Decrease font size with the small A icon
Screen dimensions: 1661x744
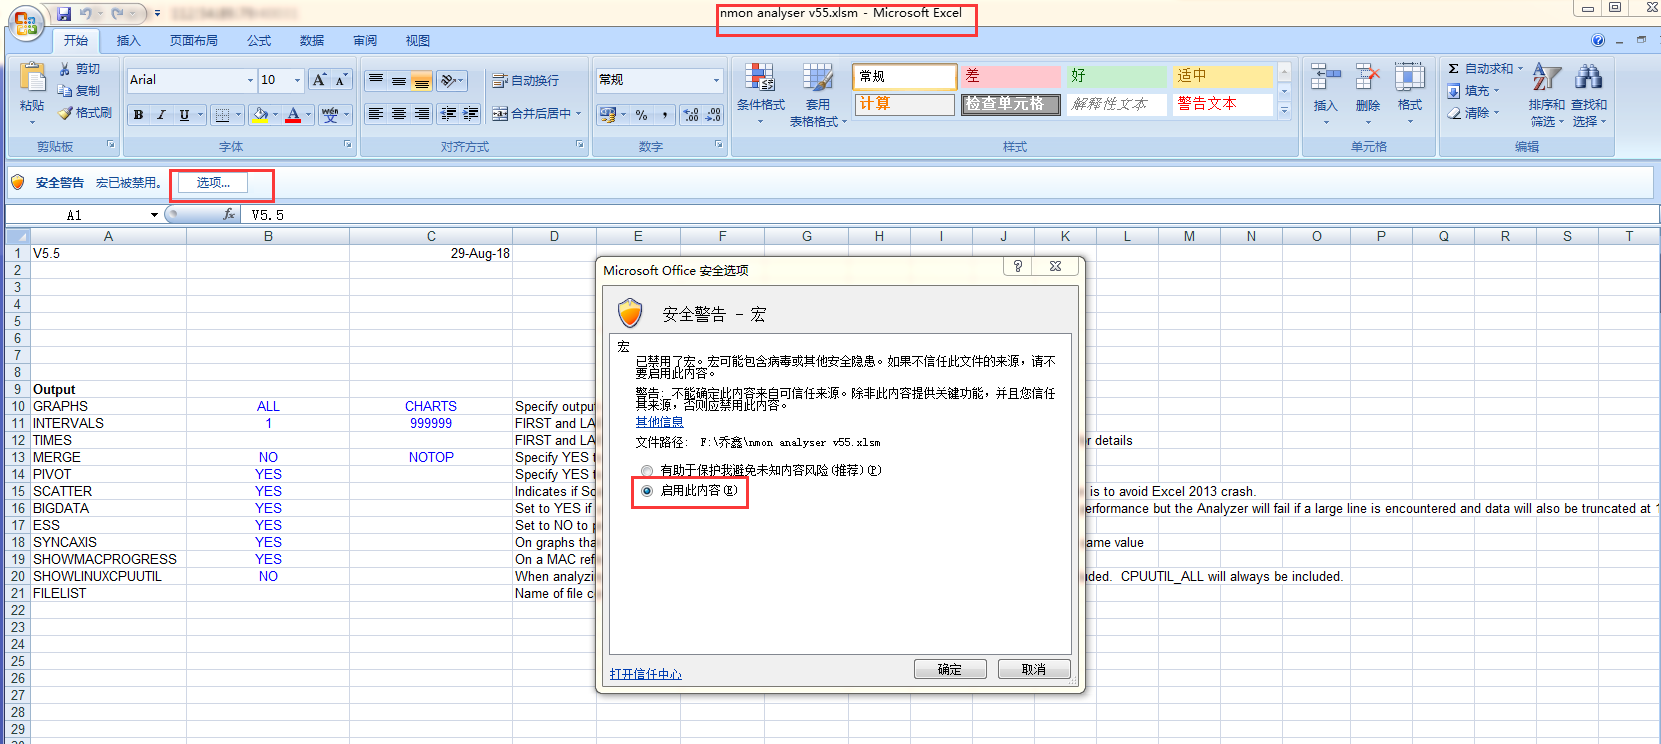coord(341,80)
